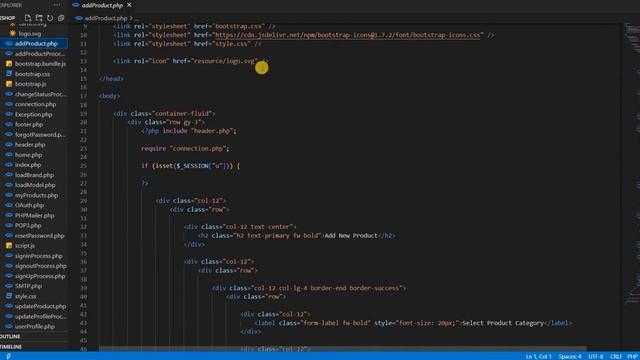Viewport: 640px width, 360px height.
Task: Collapse all folders in Explorer
Action: 61,18
